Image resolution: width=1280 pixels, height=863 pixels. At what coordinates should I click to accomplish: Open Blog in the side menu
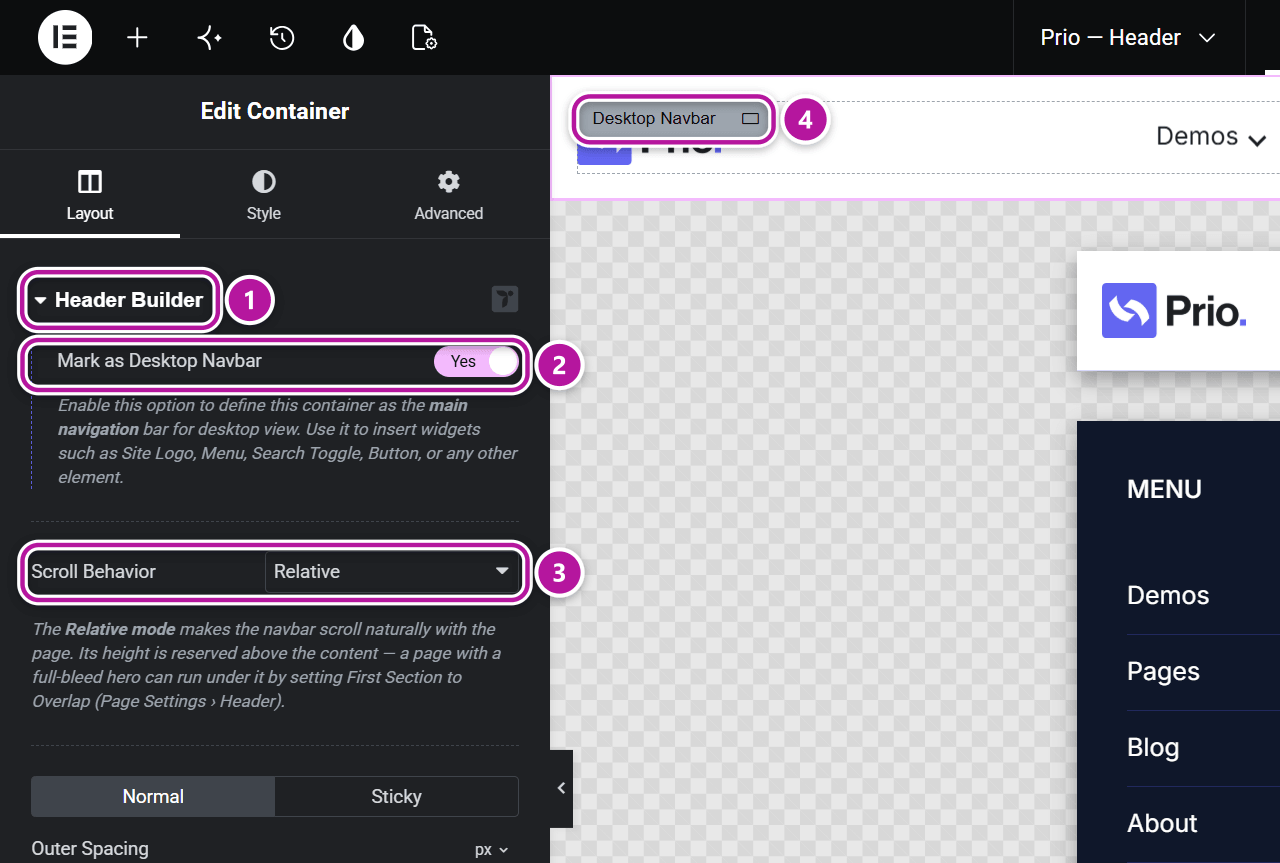point(1153,747)
